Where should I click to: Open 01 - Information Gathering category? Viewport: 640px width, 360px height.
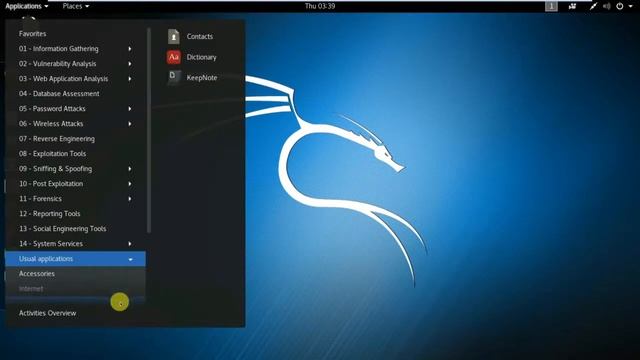coord(58,49)
